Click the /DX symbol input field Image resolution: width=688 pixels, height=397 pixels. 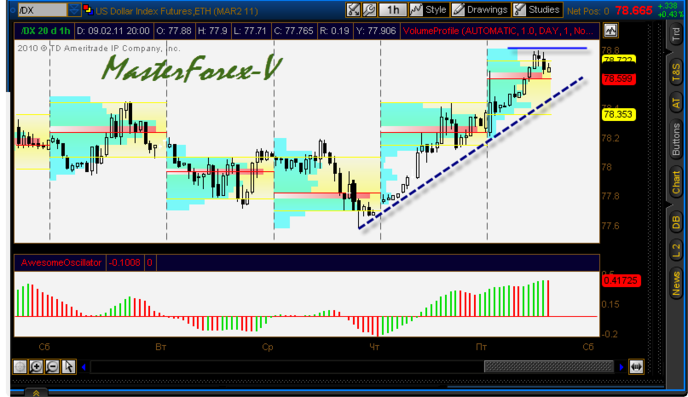pos(42,10)
